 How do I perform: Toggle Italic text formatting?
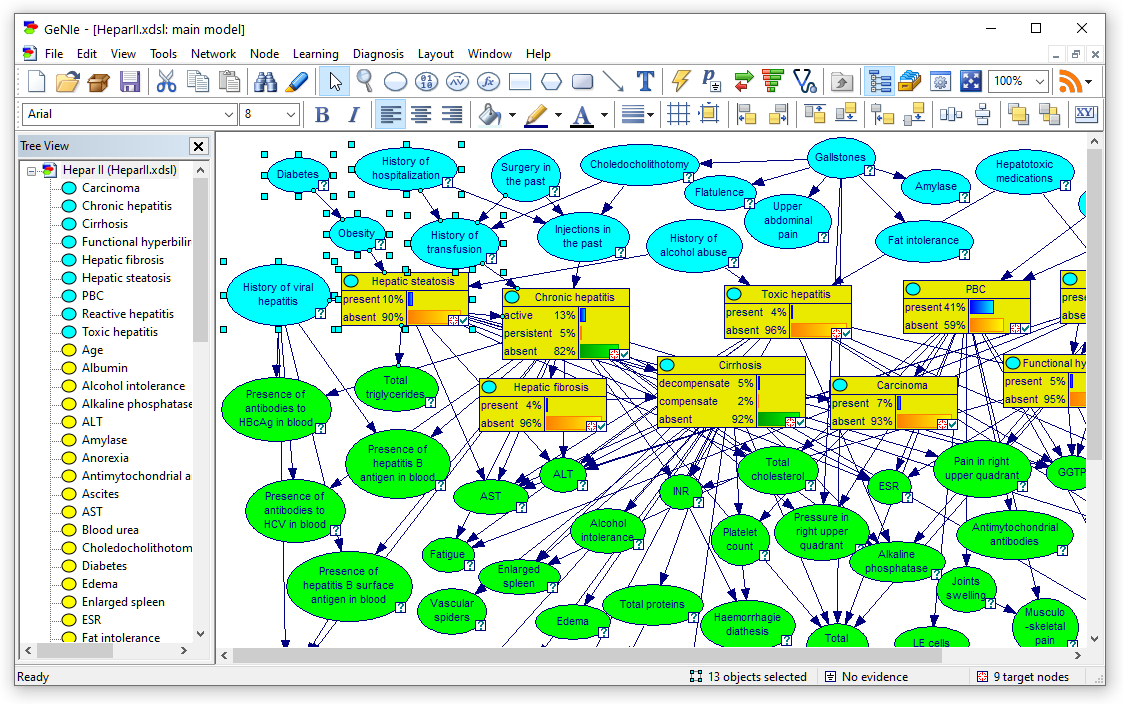pyautogui.click(x=353, y=115)
